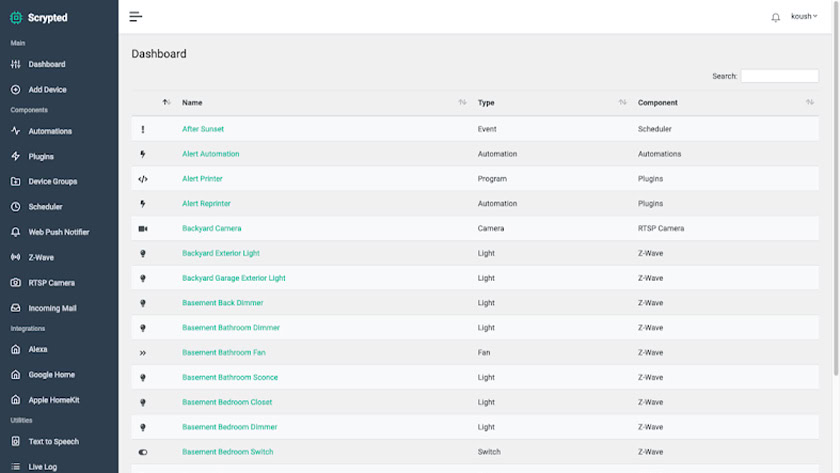Click the Dashboard page heading

[159, 54]
